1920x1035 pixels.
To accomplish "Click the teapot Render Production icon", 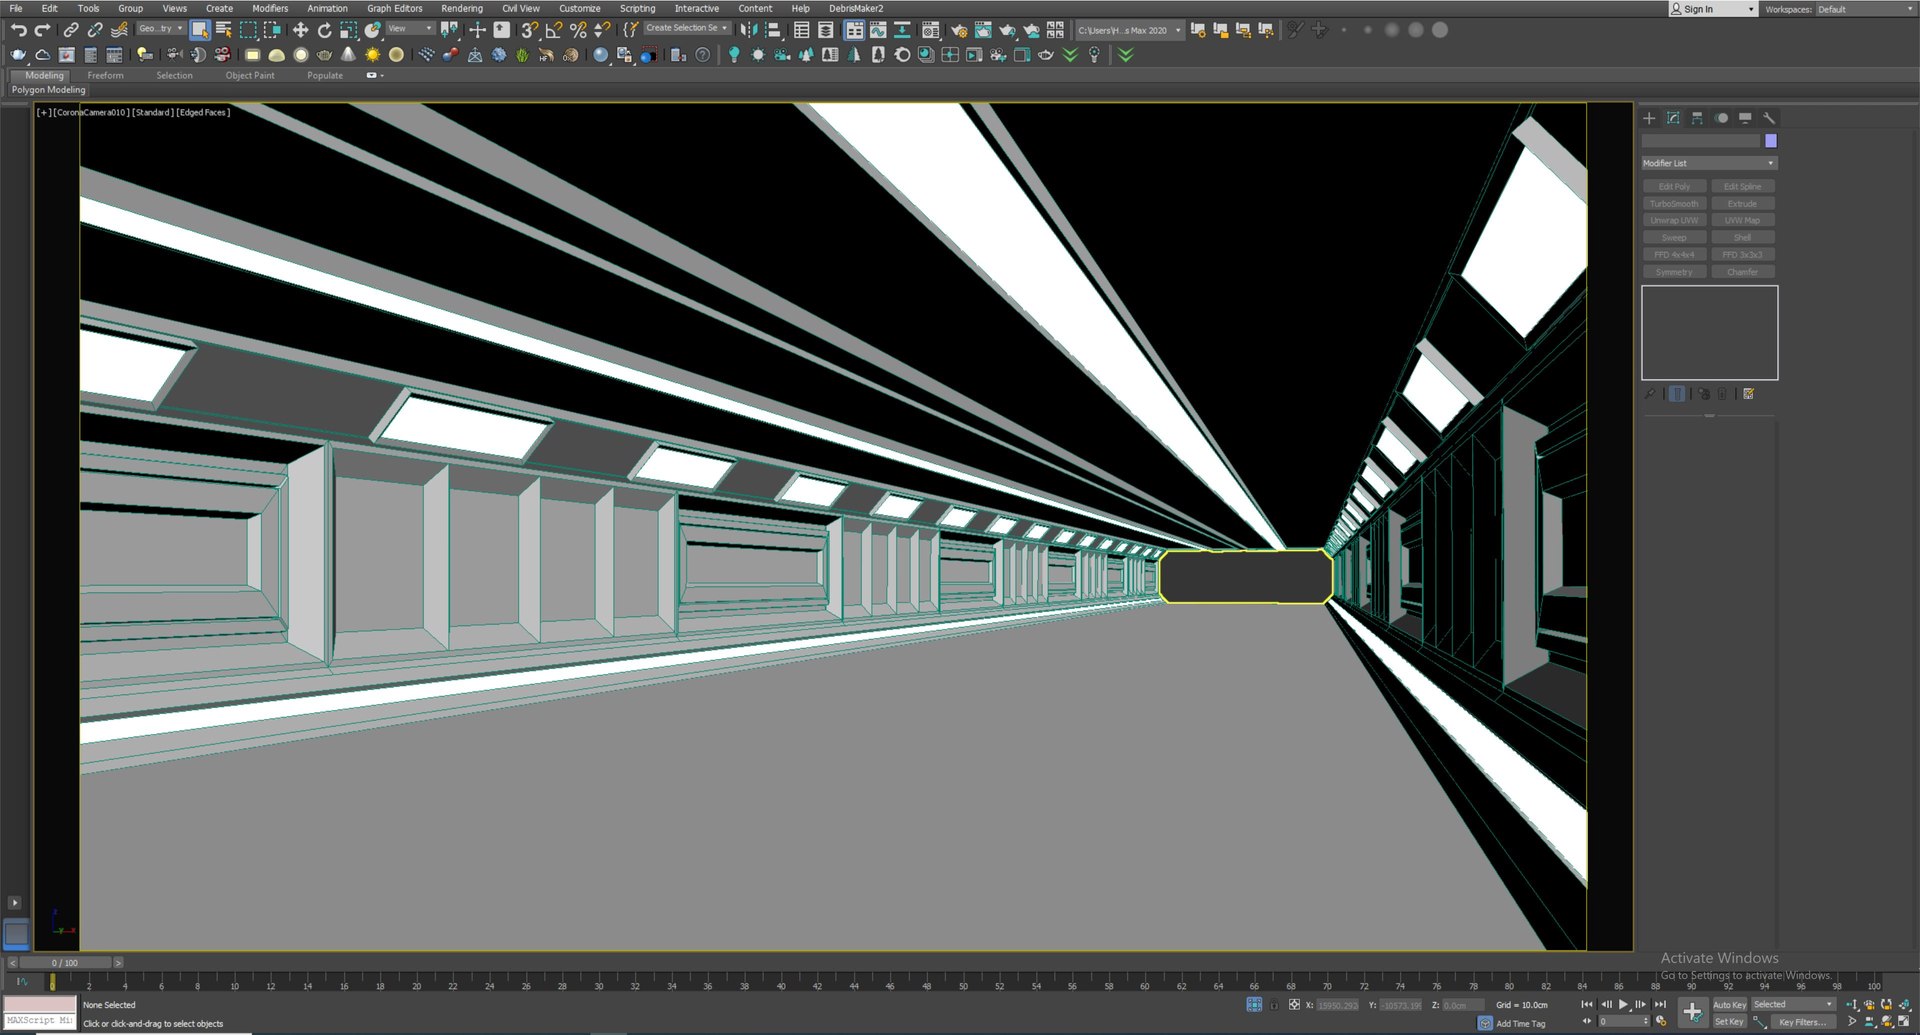I will 1008,30.
